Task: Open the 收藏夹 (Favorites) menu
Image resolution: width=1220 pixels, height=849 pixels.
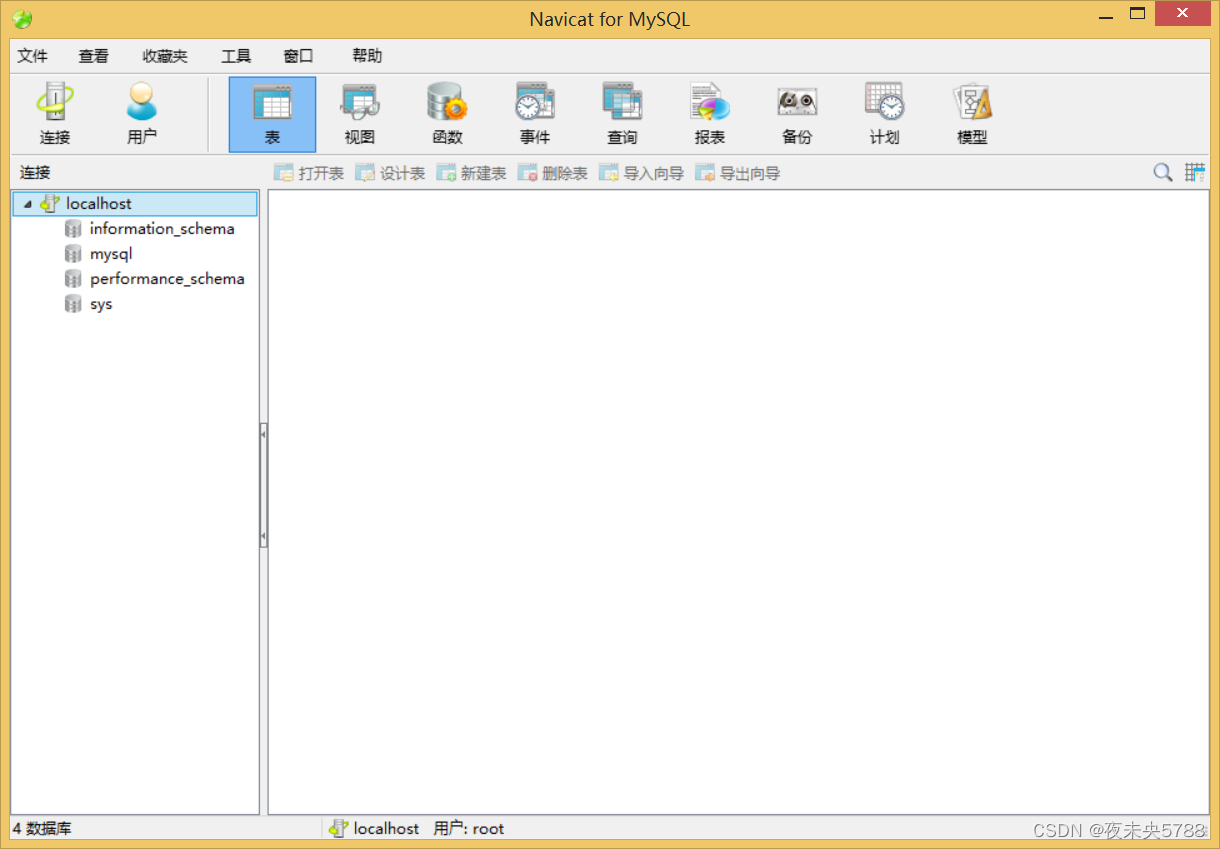Action: pos(165,56)
